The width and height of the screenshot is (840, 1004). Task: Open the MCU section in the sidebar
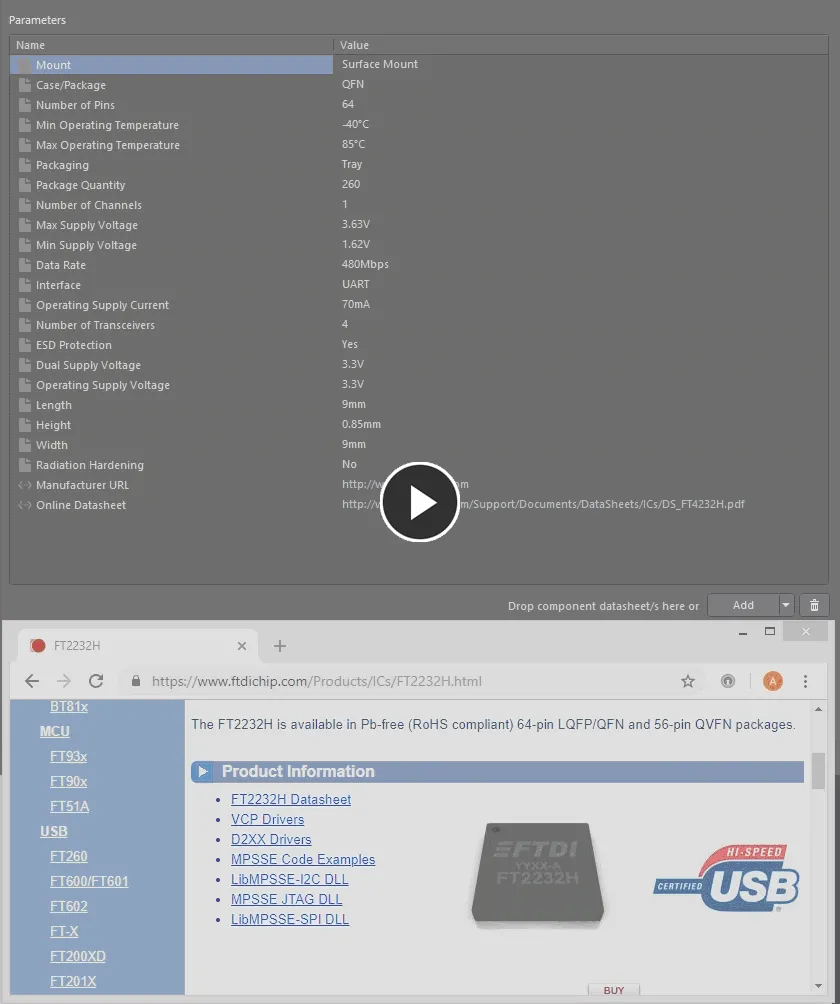[x=57, y=731]
